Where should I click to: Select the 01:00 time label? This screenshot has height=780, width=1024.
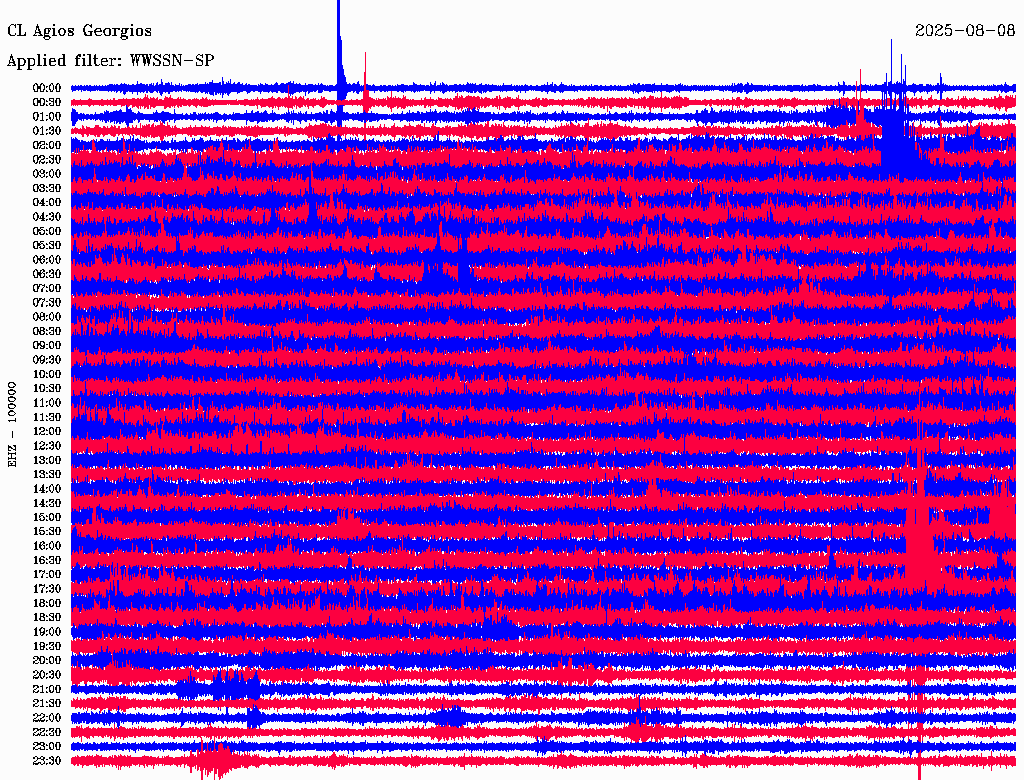47,116
